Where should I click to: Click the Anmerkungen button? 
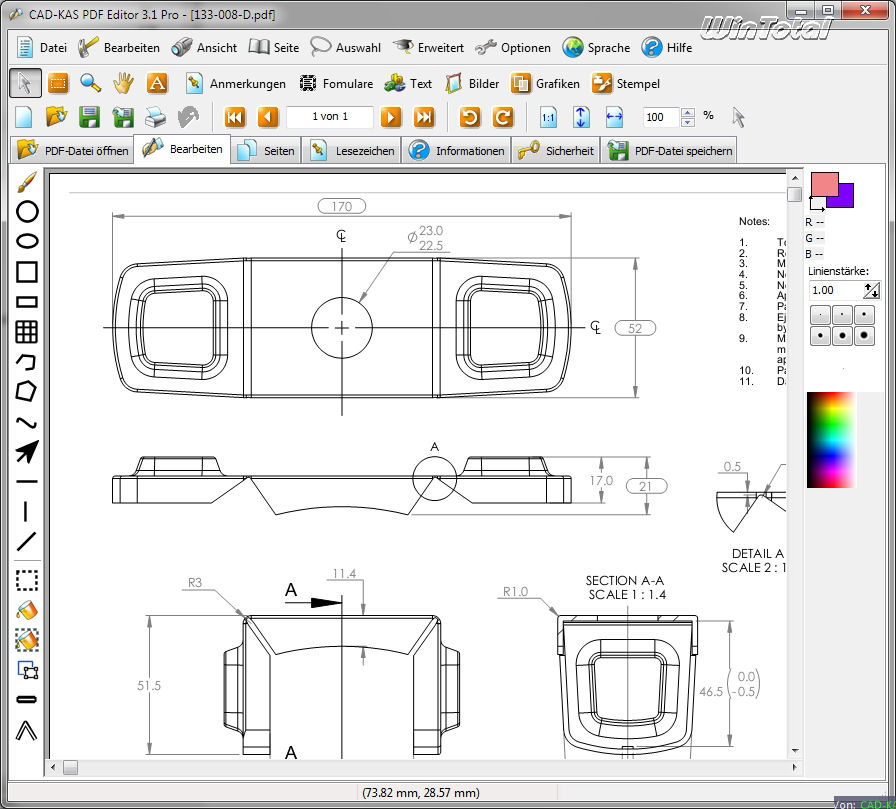236,84
